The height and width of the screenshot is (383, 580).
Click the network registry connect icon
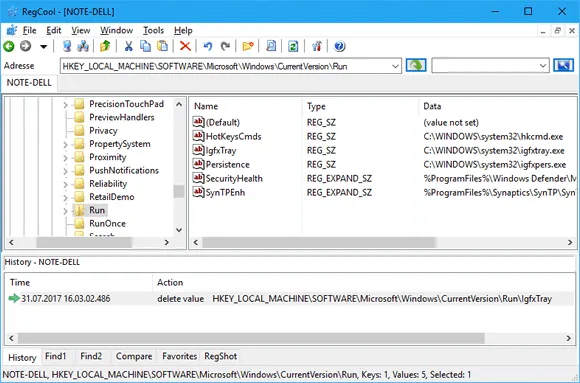click(83, 46)
